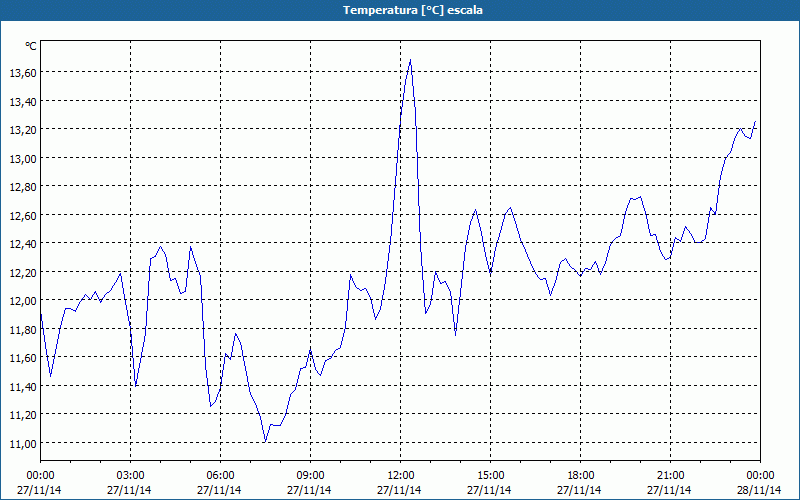Click the 12,20 y-axis label
Viewport: 800px width, 500px height.
pyautogui.click(x=23, y=272)
